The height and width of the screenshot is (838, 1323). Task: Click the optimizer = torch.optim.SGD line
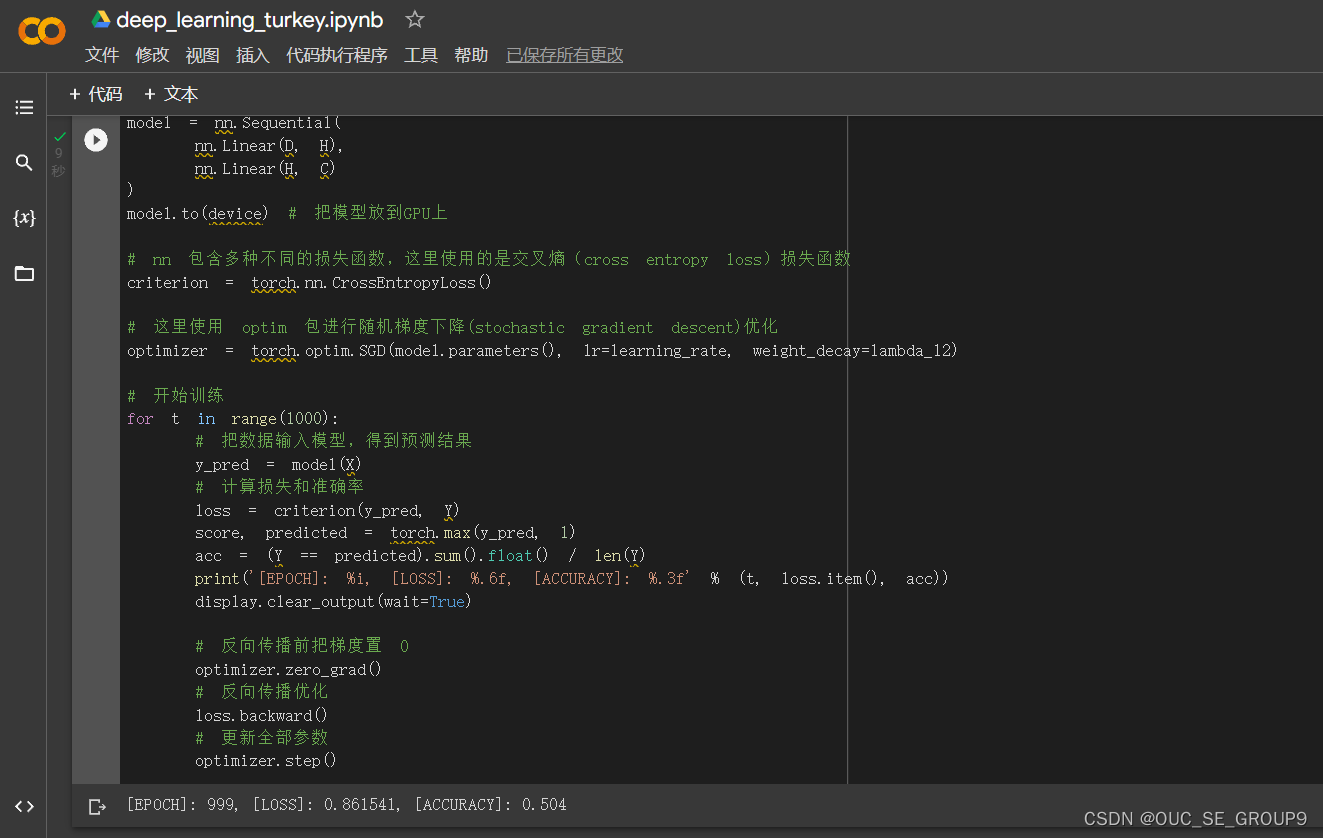543,351
